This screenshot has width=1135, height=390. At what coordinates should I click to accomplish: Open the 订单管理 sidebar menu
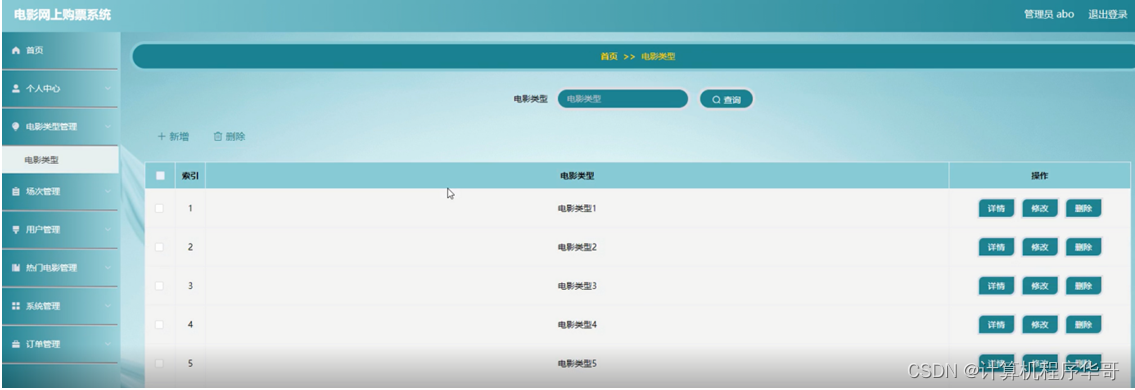click(59, 344)
